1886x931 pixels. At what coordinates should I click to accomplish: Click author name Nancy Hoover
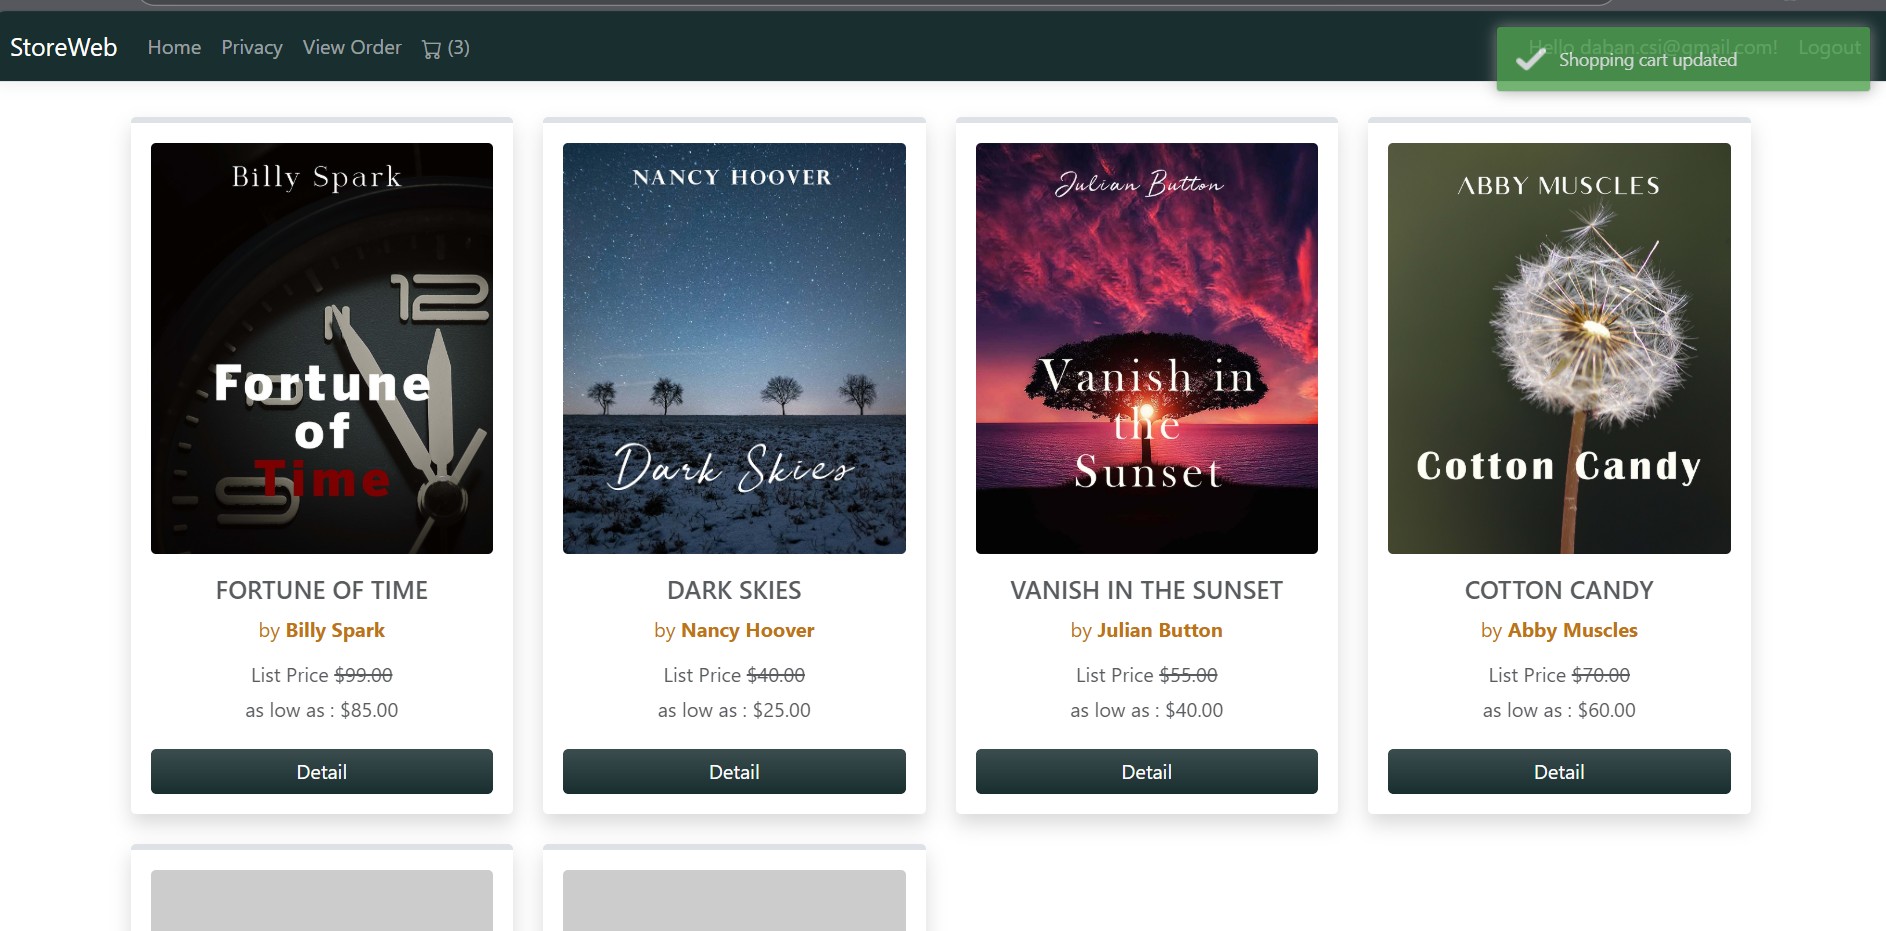(x=747, y=630)
